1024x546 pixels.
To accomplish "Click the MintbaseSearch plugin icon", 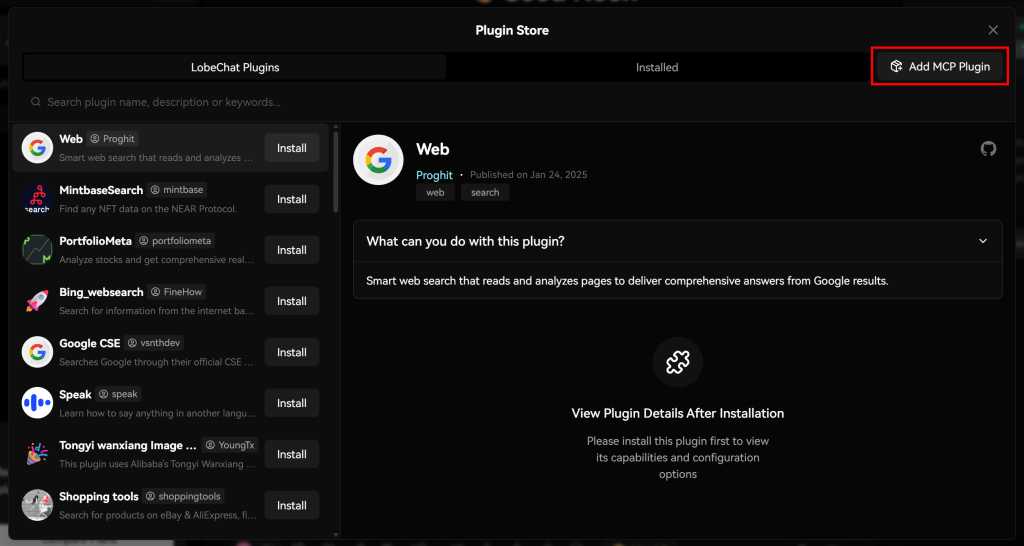I will (37, 199).
